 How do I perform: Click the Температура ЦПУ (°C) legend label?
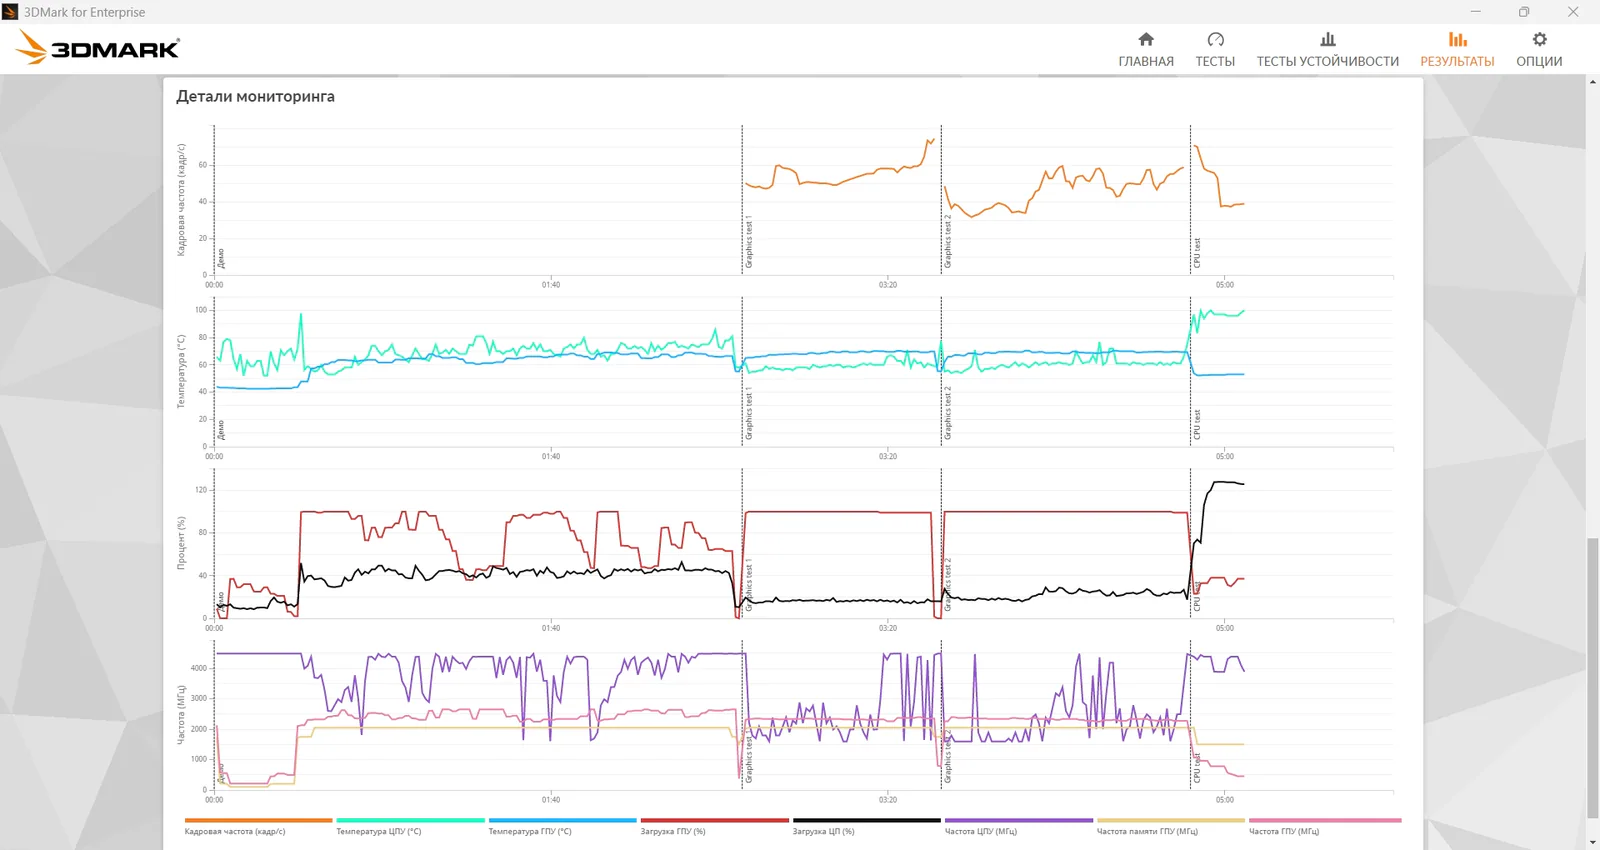tap(379, 831)
